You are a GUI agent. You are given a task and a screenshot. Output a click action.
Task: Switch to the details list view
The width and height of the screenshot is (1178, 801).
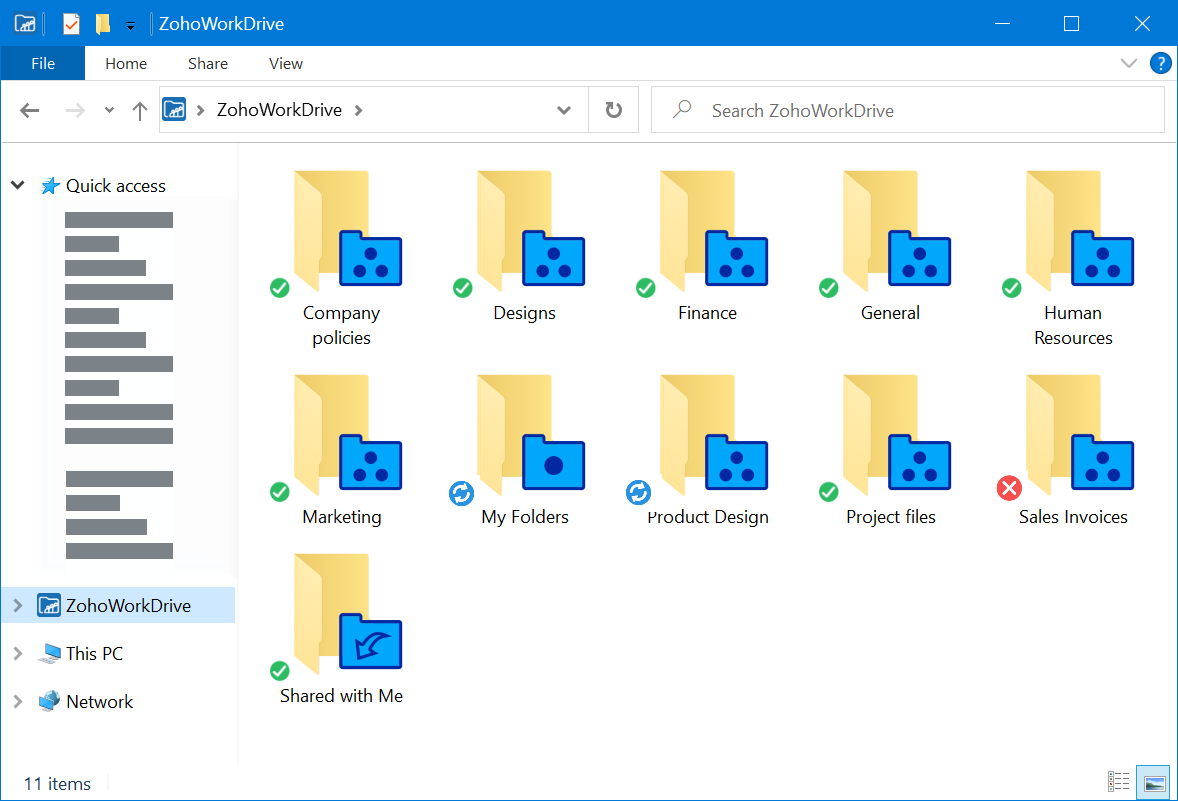(1118, 781)
